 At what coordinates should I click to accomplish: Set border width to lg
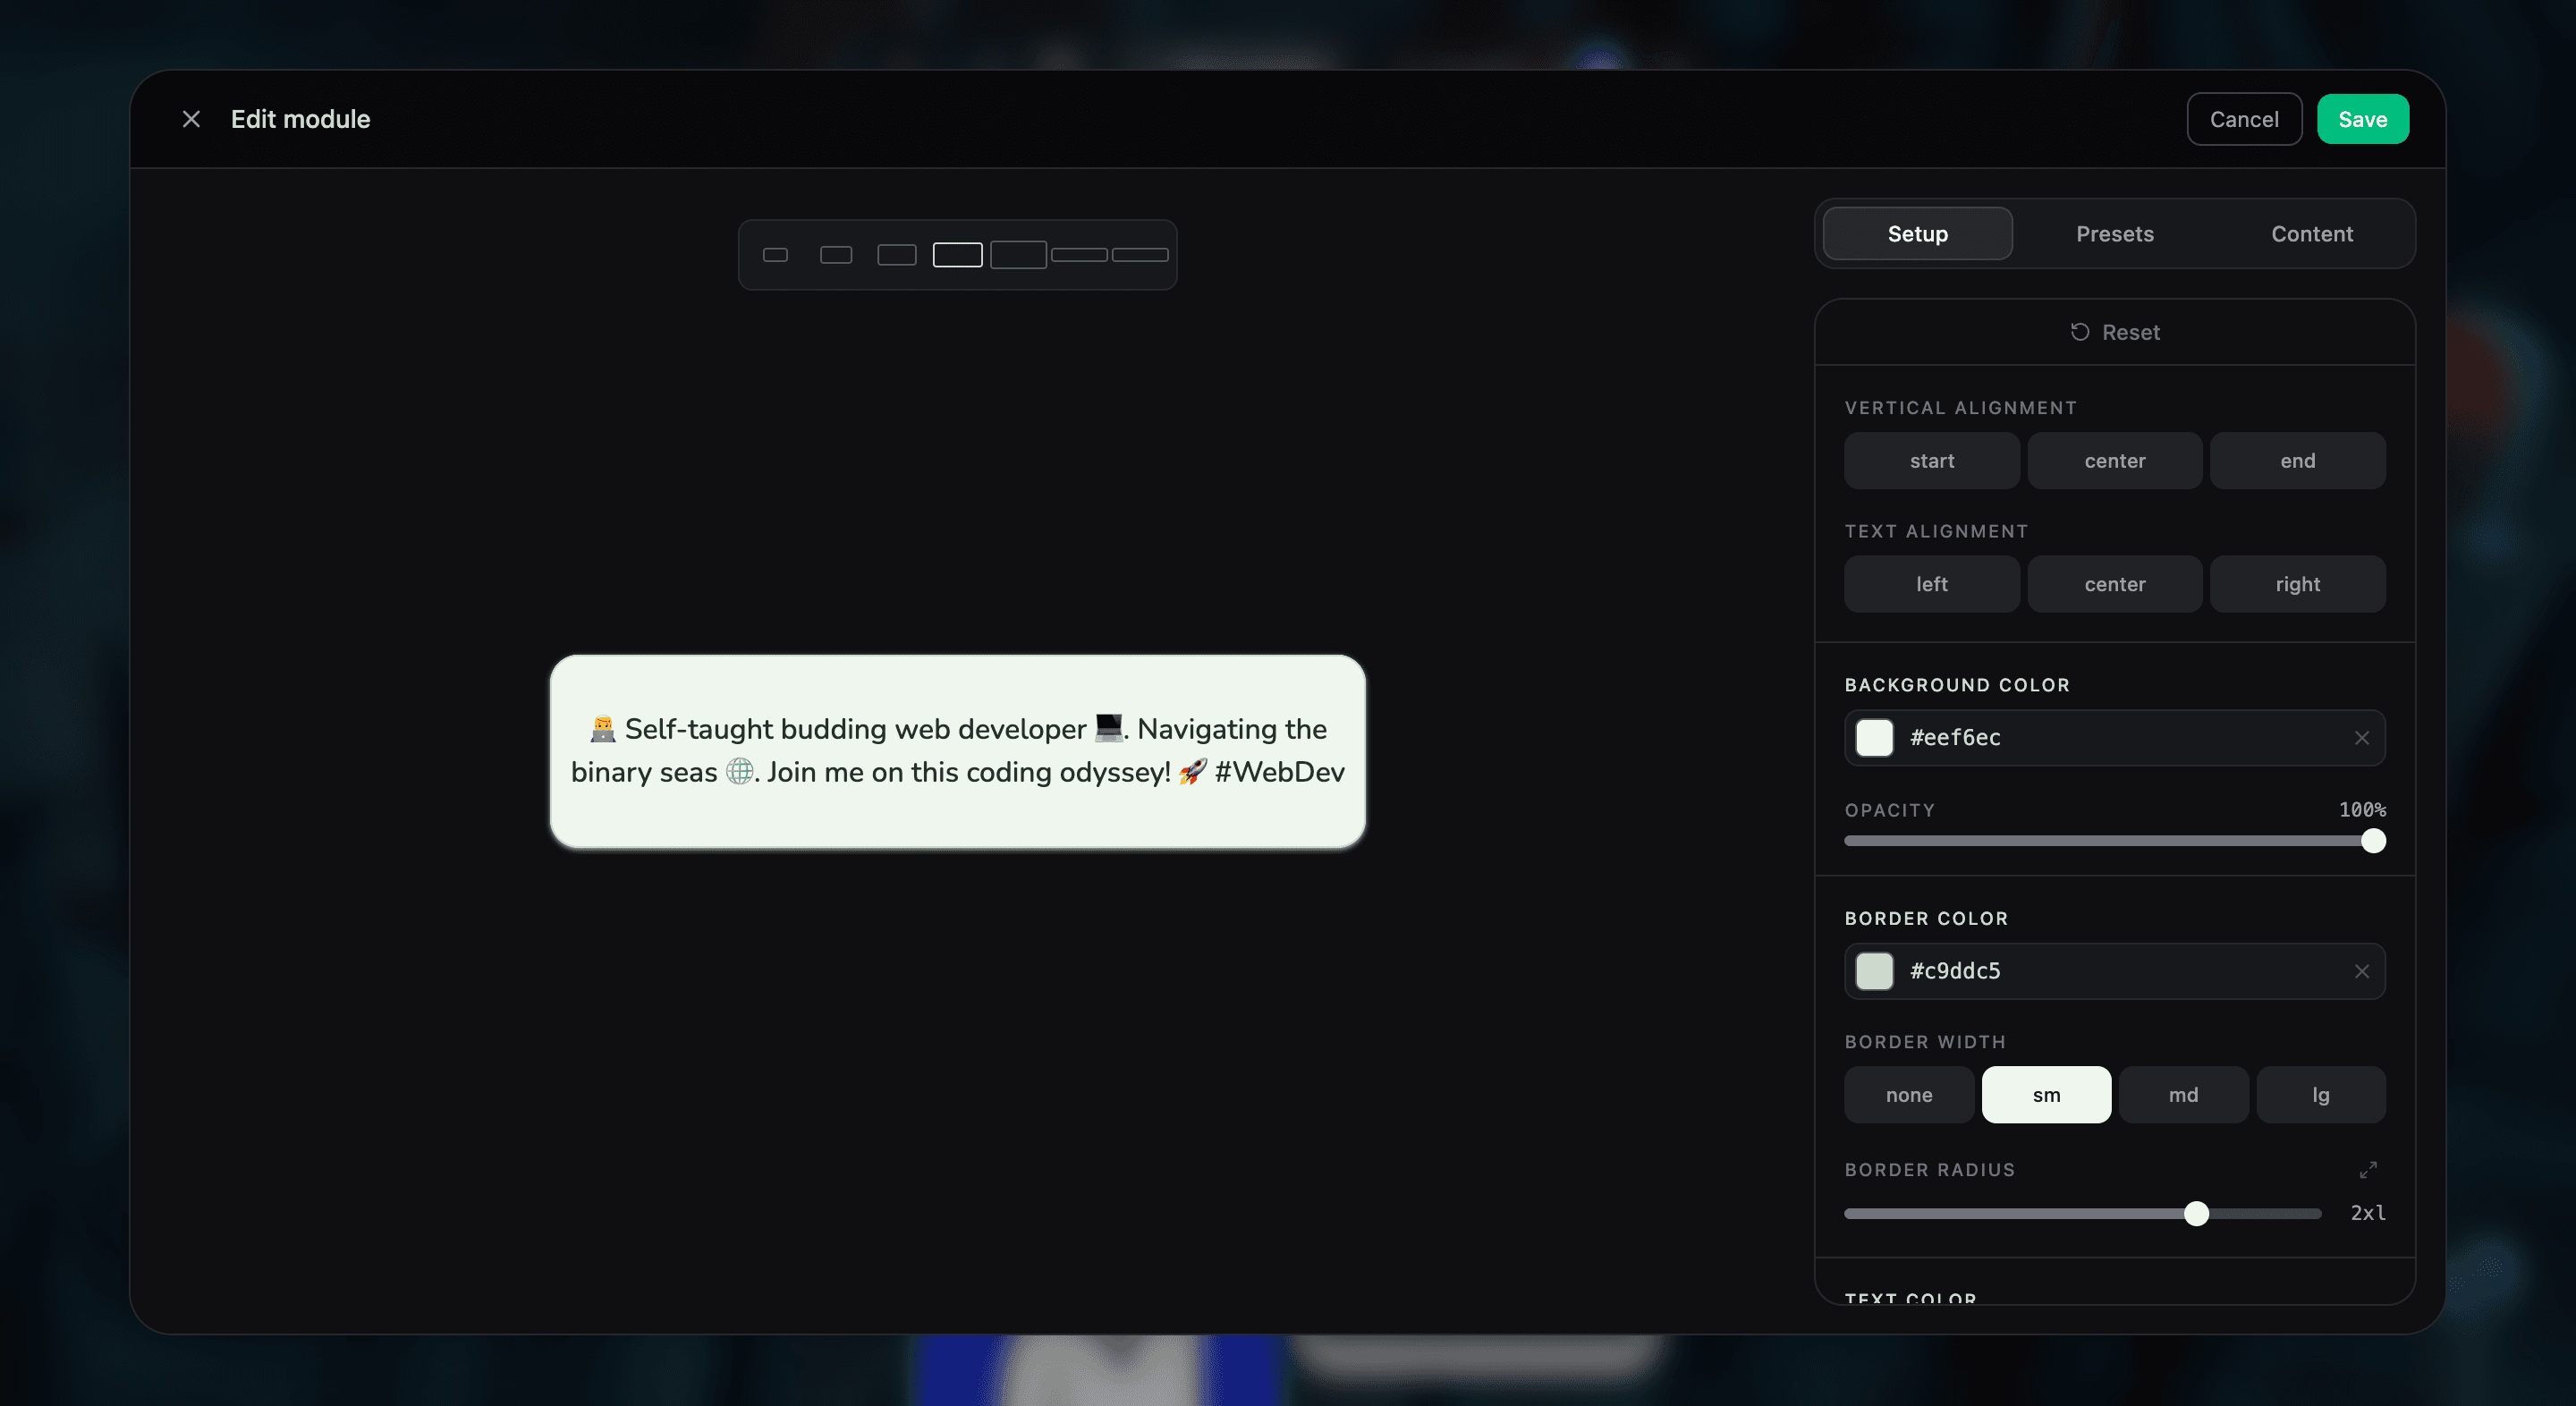(2320, 1095)
